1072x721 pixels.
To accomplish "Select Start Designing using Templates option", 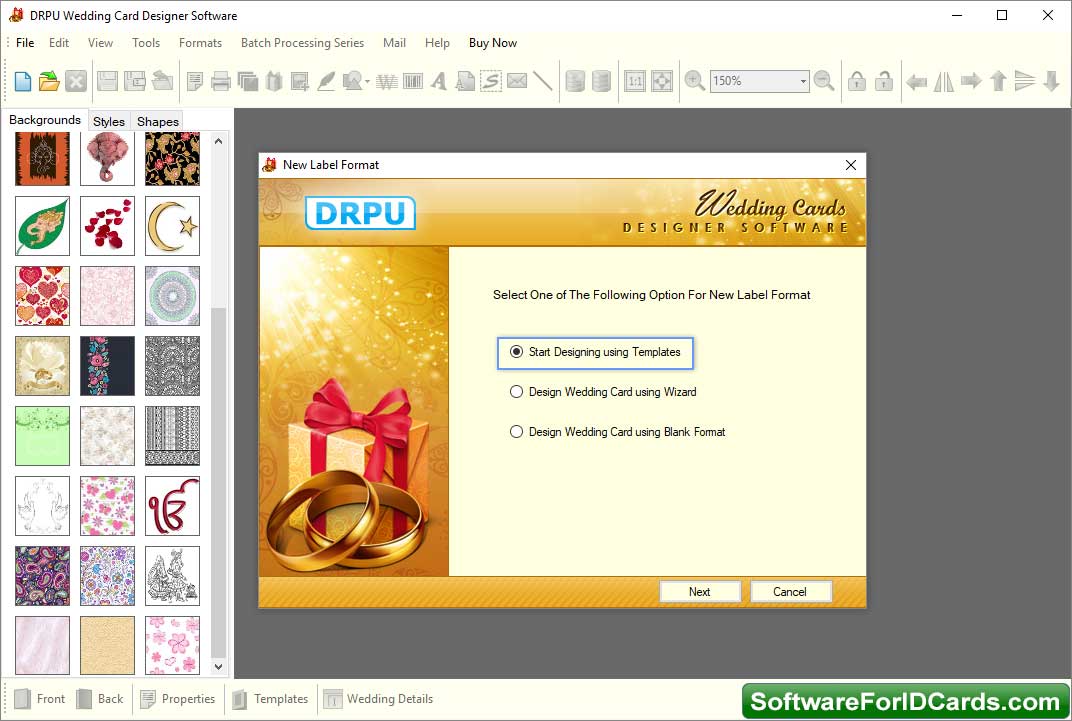I will pyautogui.click(x=516, y=353).
